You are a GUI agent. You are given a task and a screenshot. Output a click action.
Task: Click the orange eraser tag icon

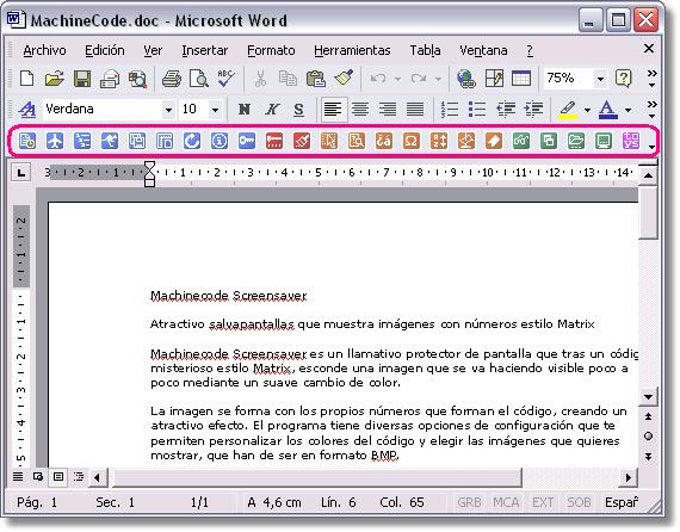coord(494,141)
